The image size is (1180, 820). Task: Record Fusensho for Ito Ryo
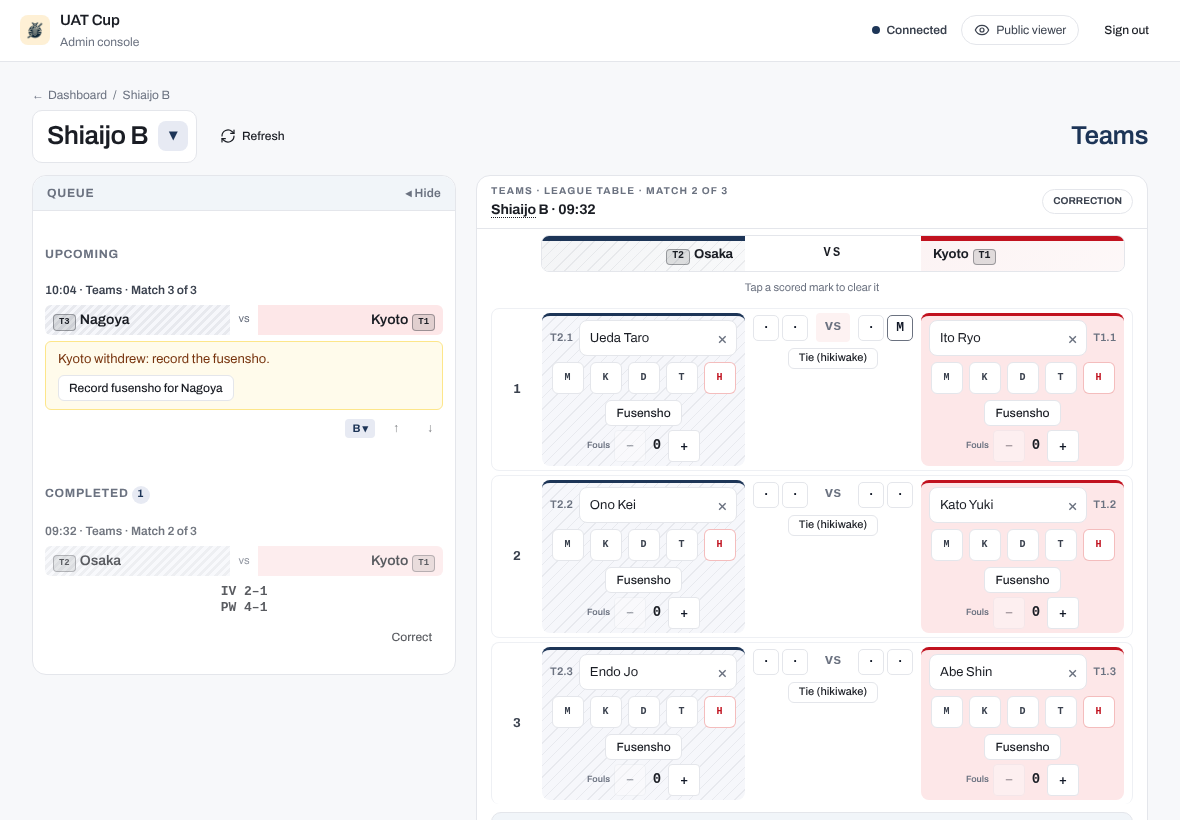[1022, 413]
